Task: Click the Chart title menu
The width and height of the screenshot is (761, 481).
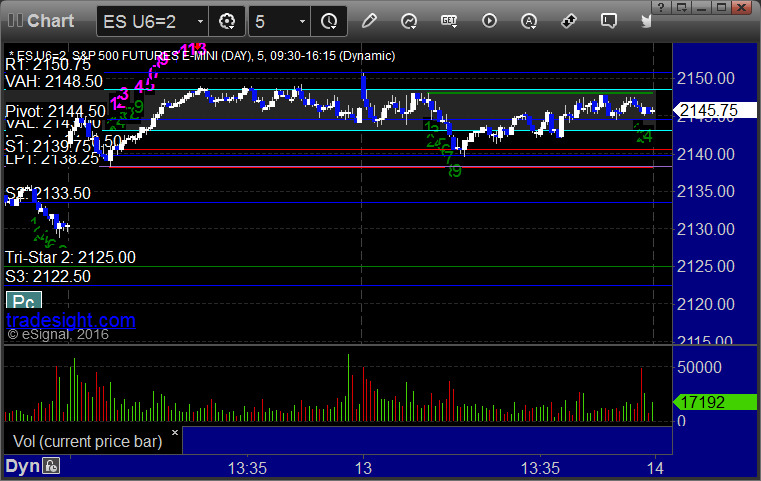Action: tap(50, 21)
